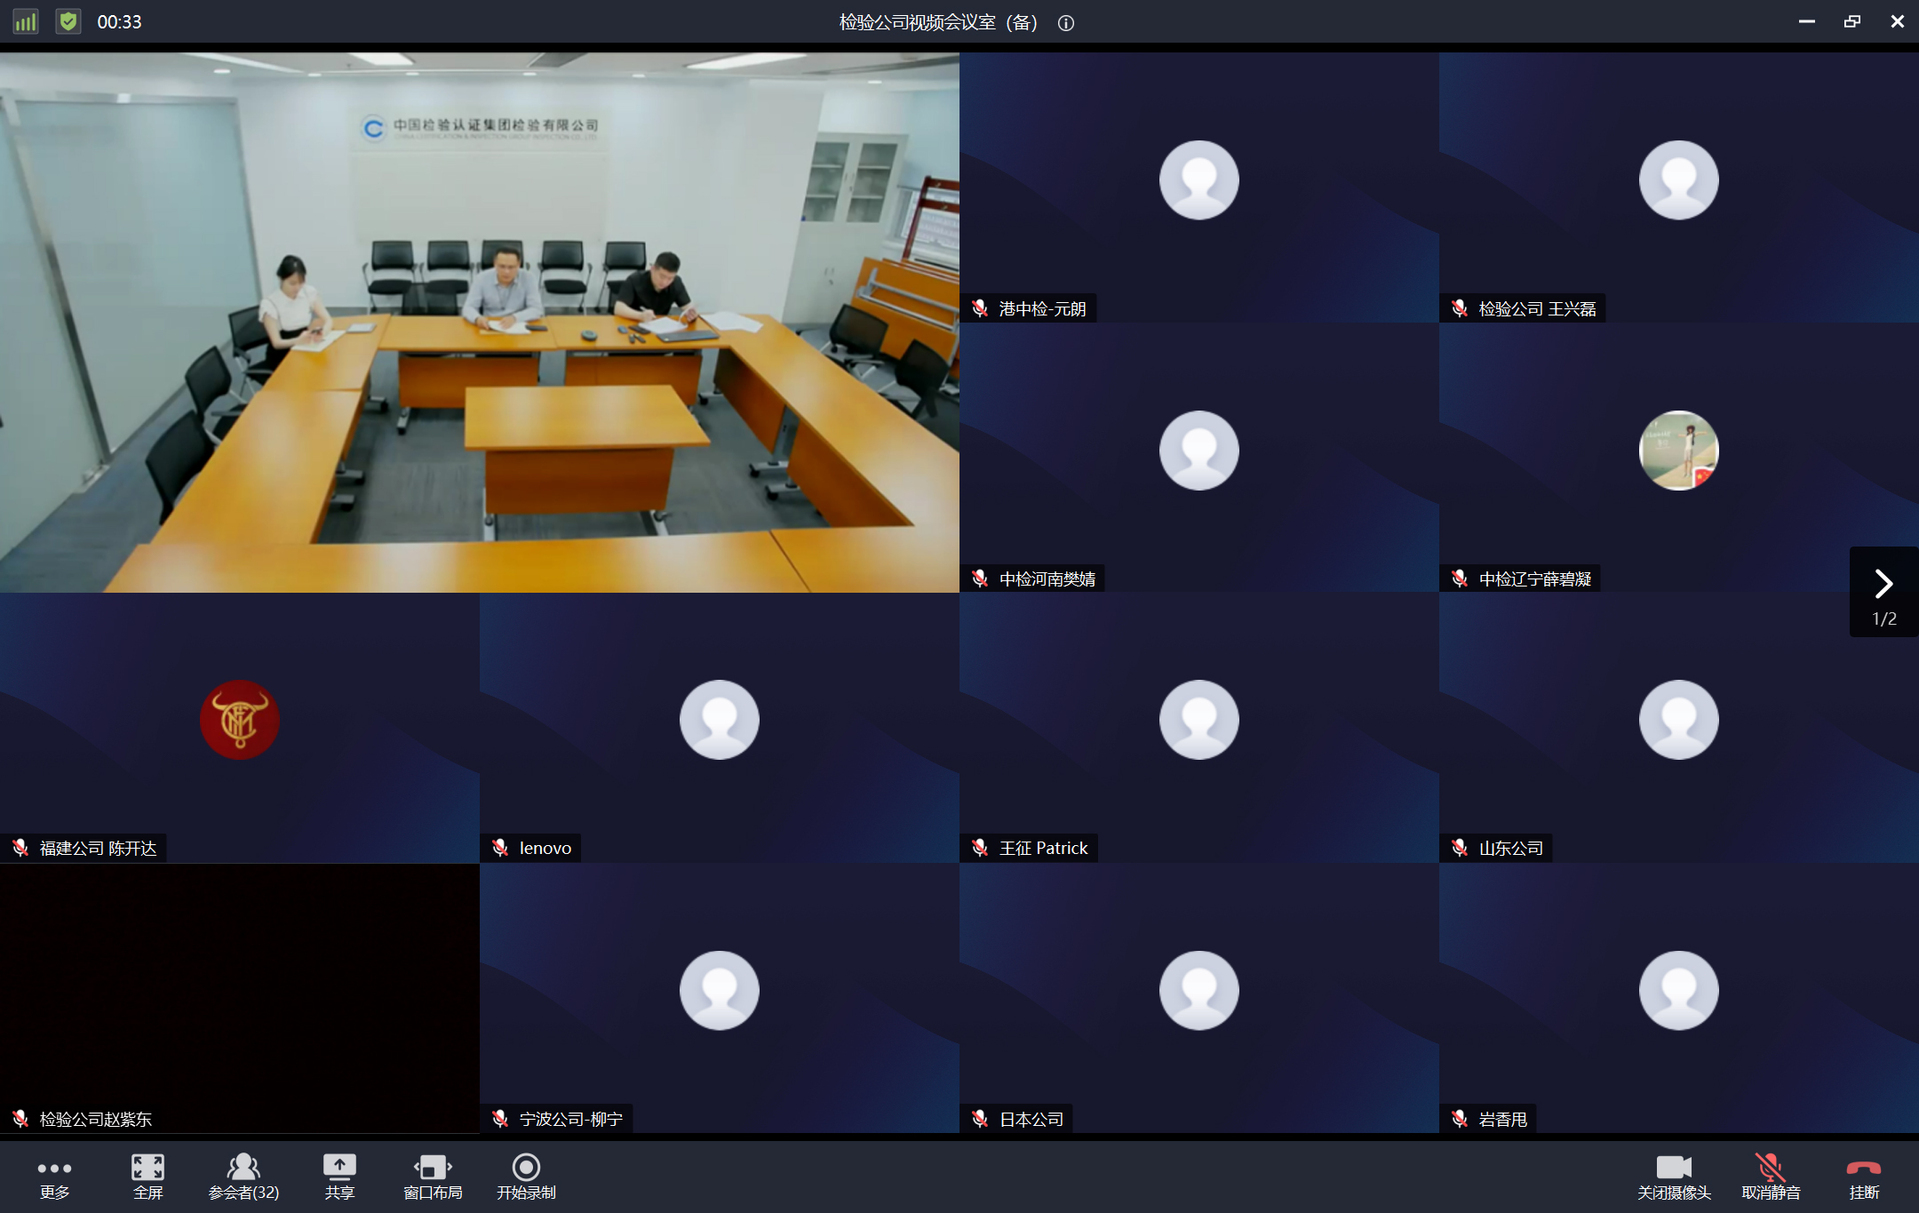Click muted mic icon for 日本公司
The height and width of the screenshot is (1213, 1919).
[980, 1119]
